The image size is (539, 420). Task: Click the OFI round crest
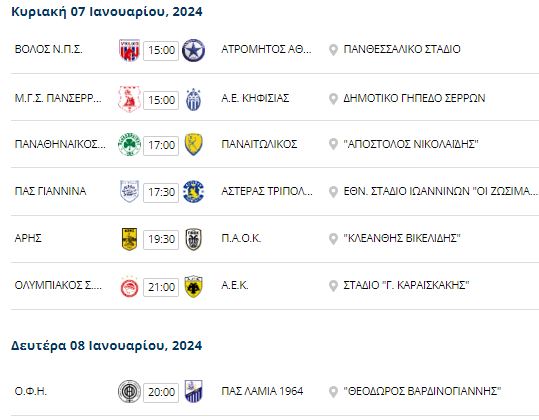click(x=129, y=391)
